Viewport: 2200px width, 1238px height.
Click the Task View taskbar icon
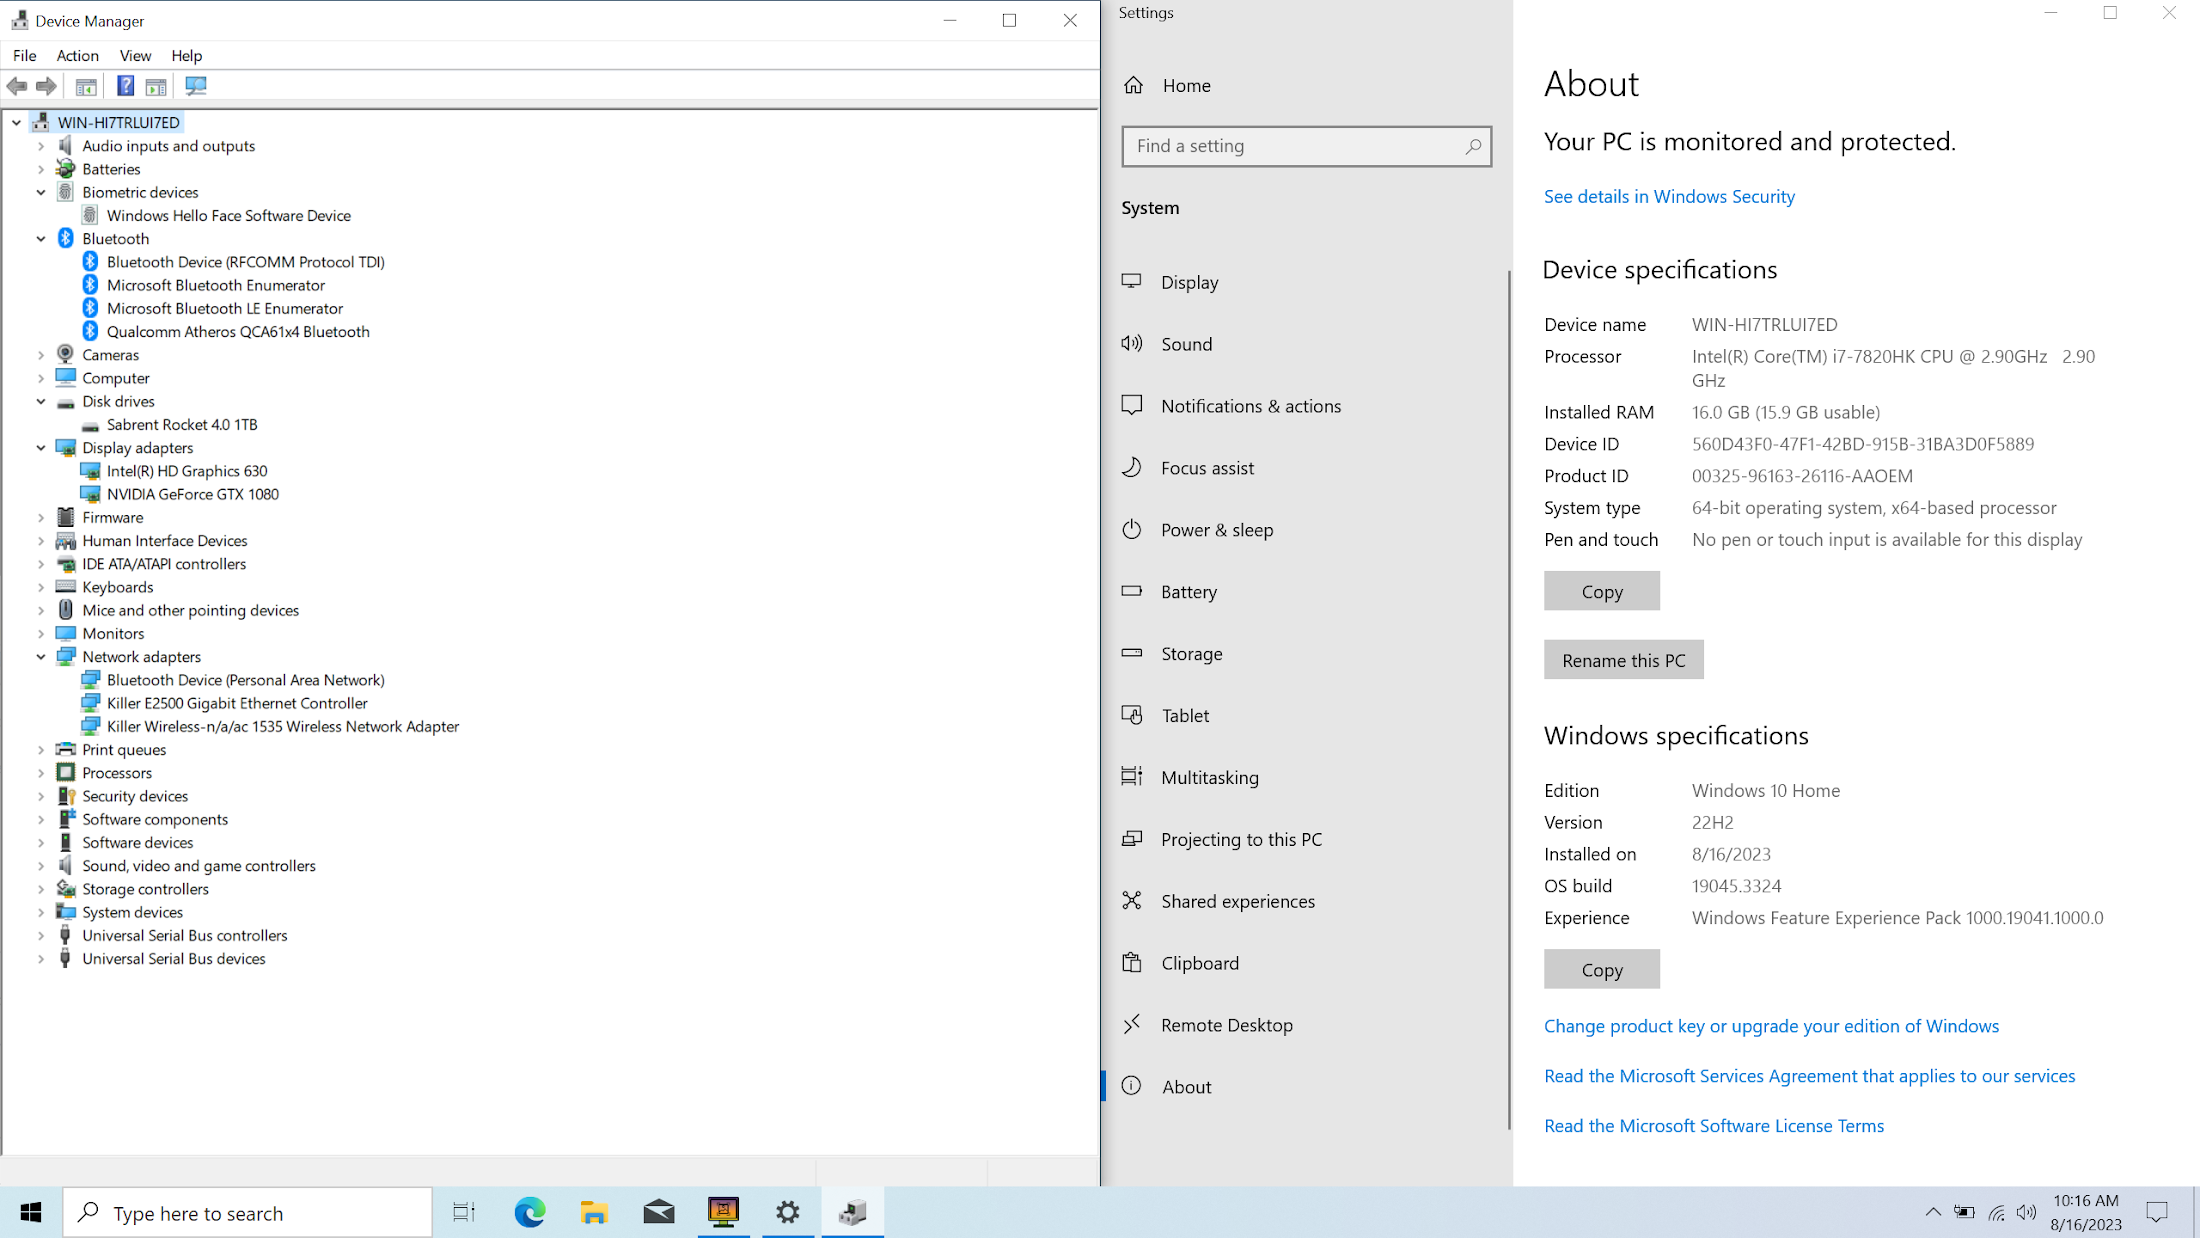coord(464,1212)
